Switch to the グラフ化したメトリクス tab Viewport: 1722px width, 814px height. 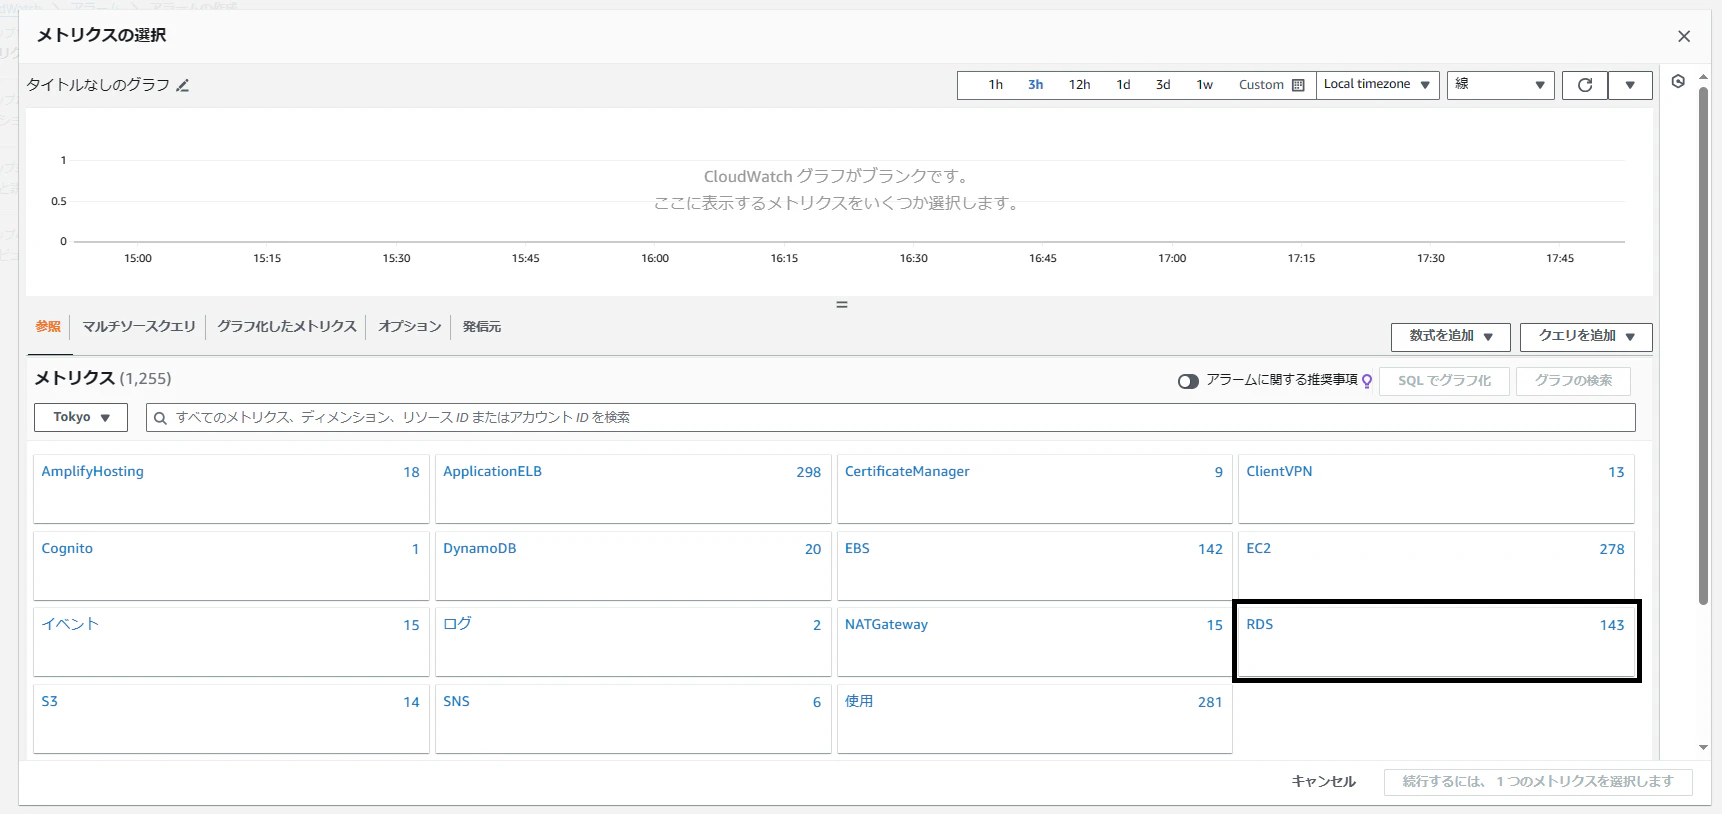coord(287,326)
